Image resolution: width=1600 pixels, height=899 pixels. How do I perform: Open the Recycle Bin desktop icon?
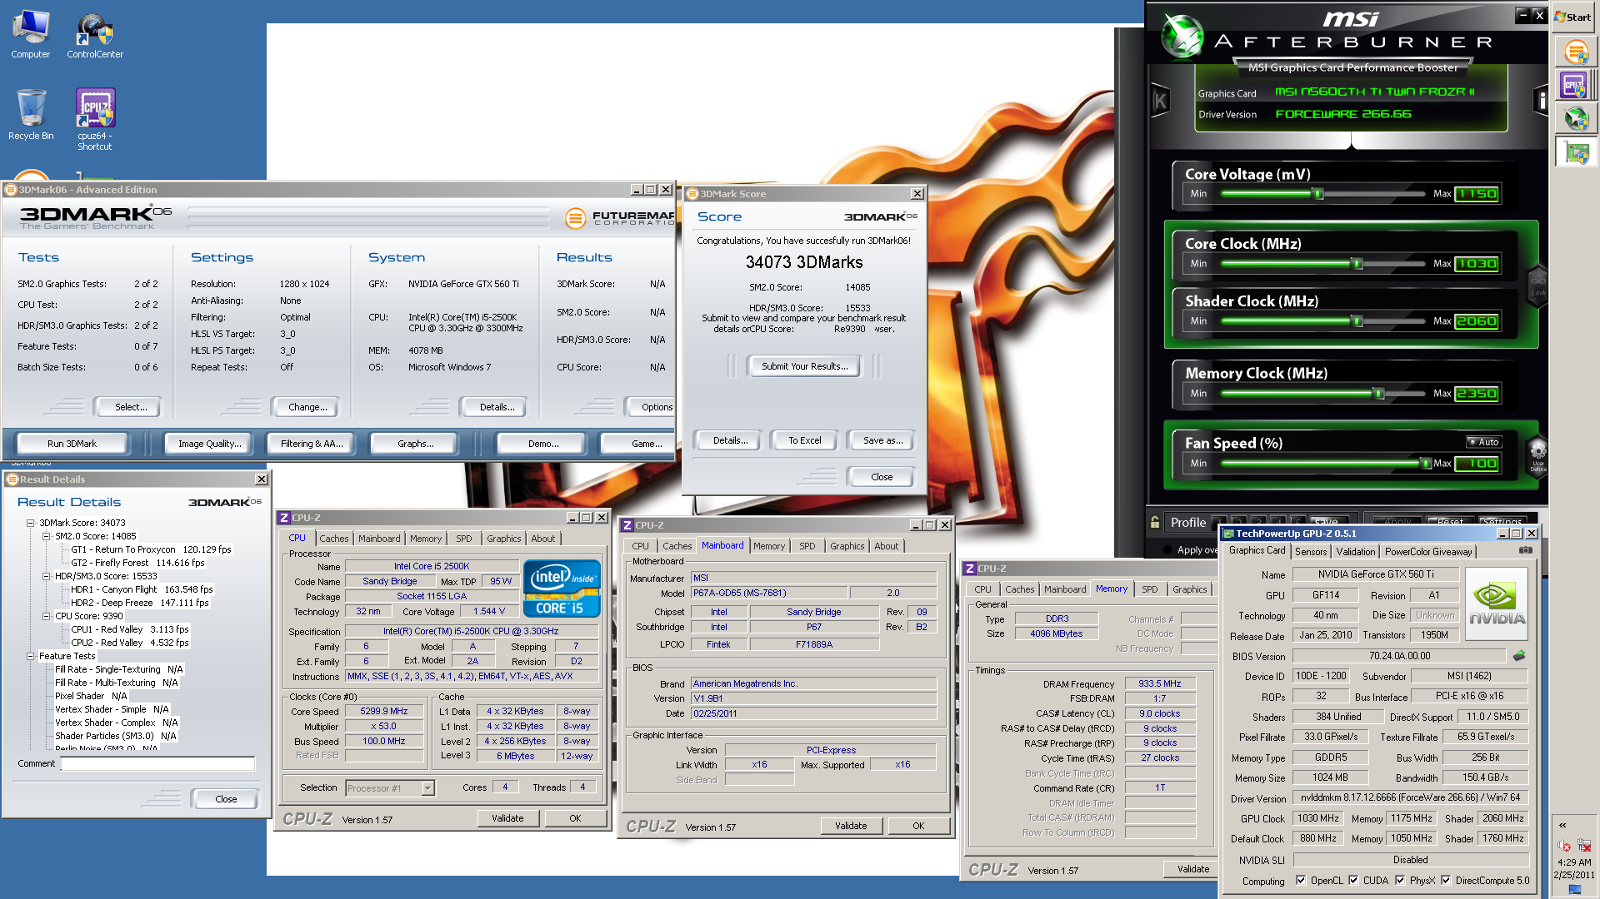31,115
